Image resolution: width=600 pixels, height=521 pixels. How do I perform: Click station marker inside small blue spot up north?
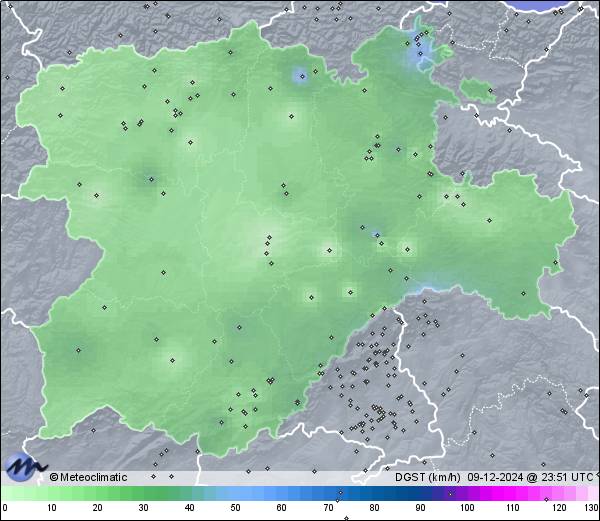[302, 77]
